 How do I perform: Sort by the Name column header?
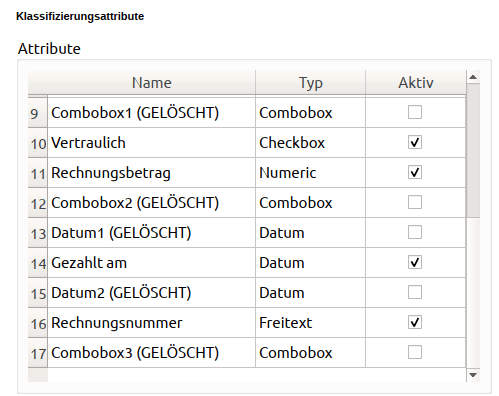(x=152, y=83)
